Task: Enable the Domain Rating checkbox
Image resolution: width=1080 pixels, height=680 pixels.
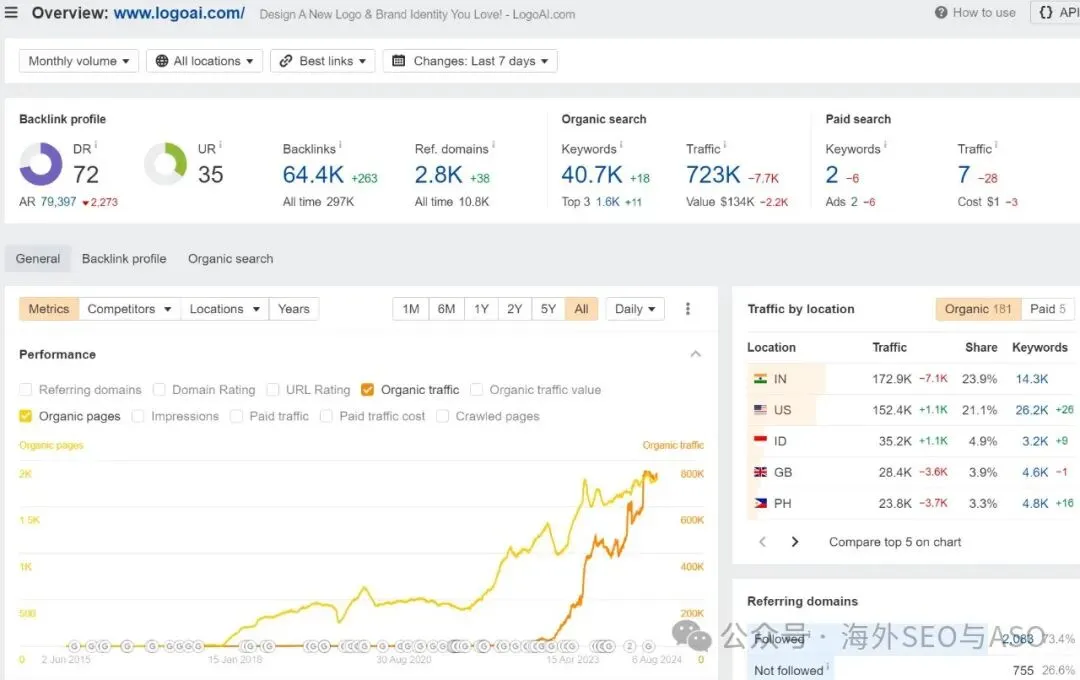Action: pyautogui.click(x=159, y=390)
